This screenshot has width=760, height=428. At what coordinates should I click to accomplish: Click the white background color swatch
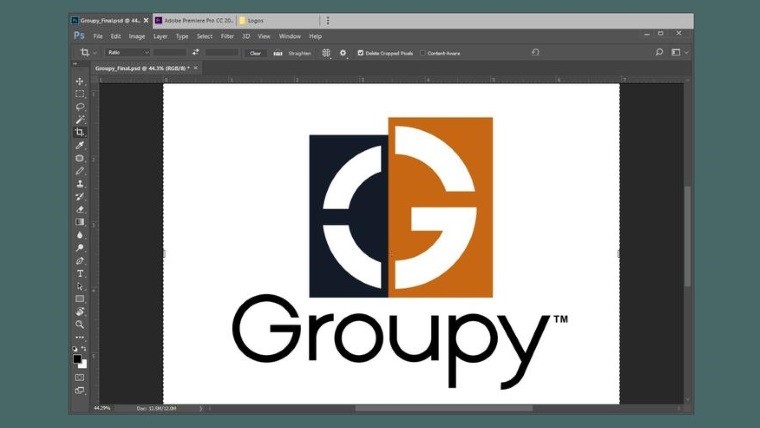point(84,364)
